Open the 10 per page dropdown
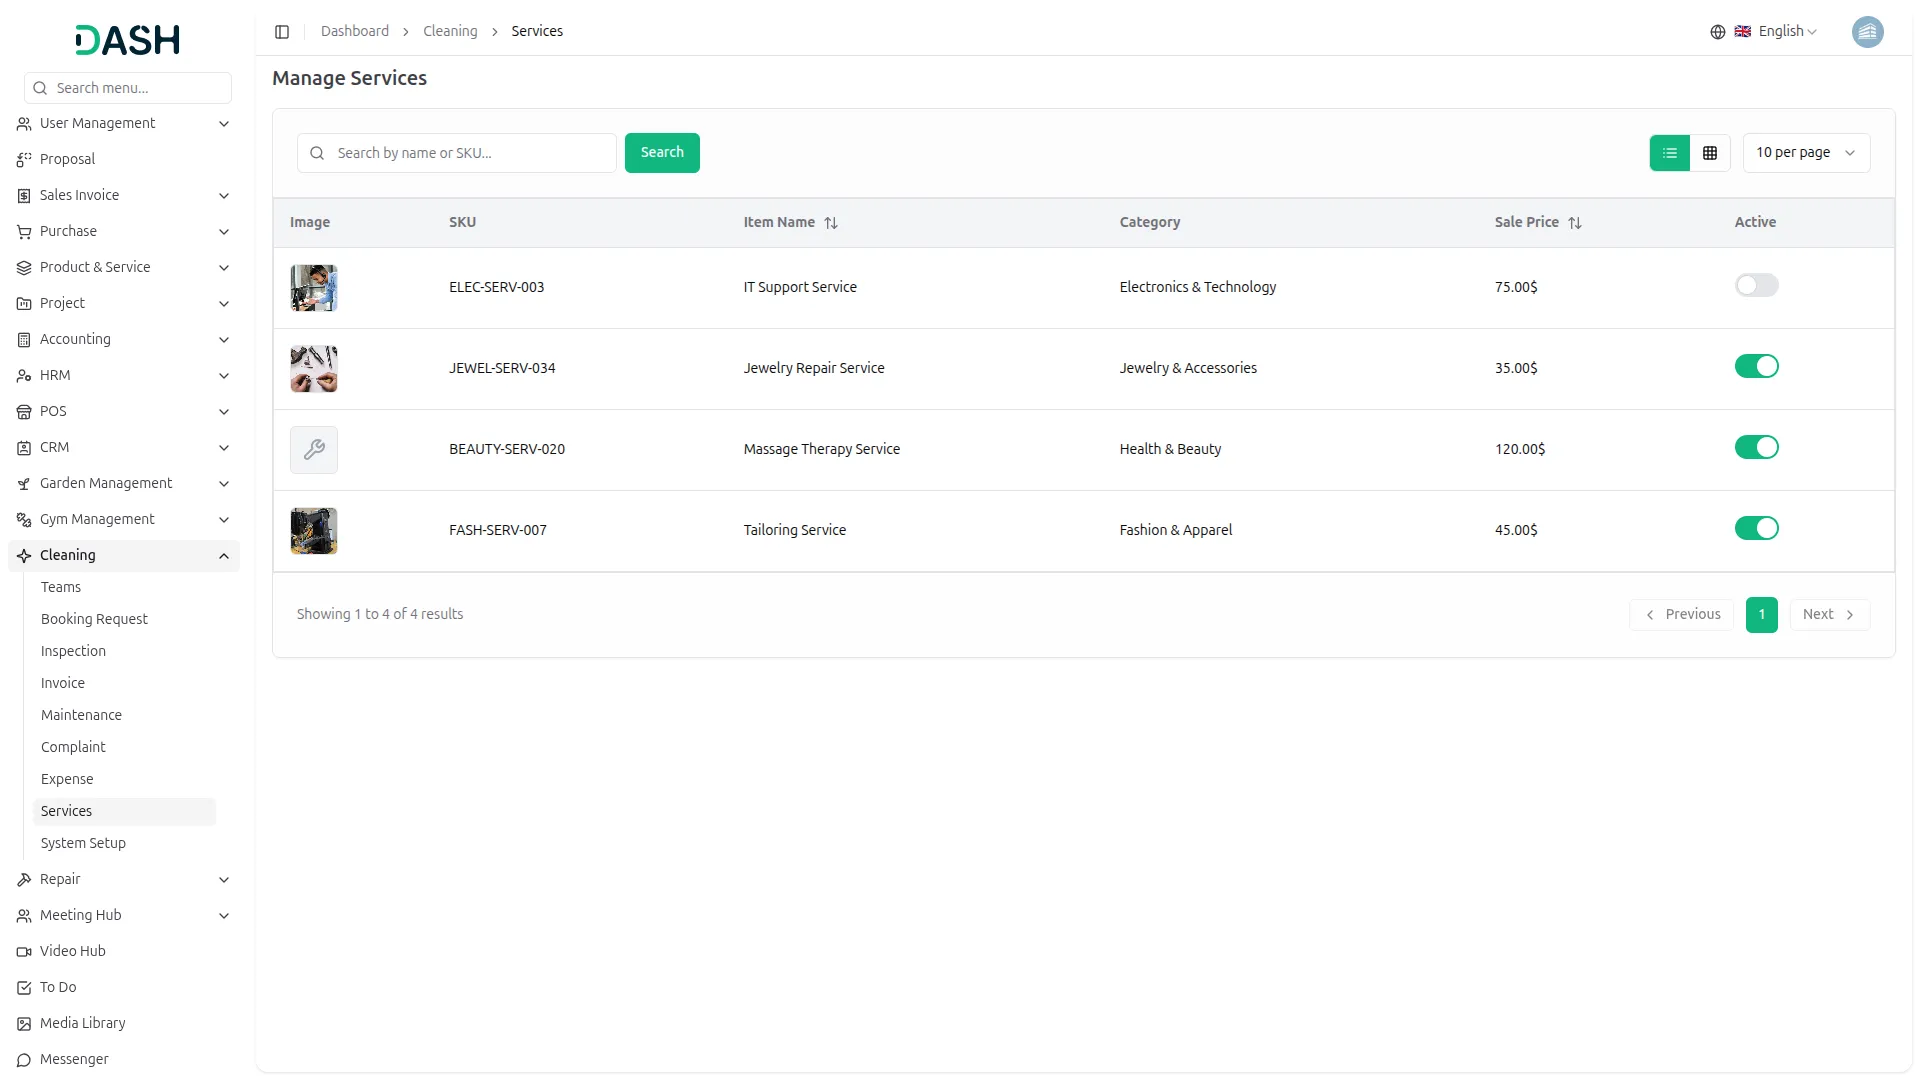The width and height of the screenshot is (1920, 1080). point(1805,153)
